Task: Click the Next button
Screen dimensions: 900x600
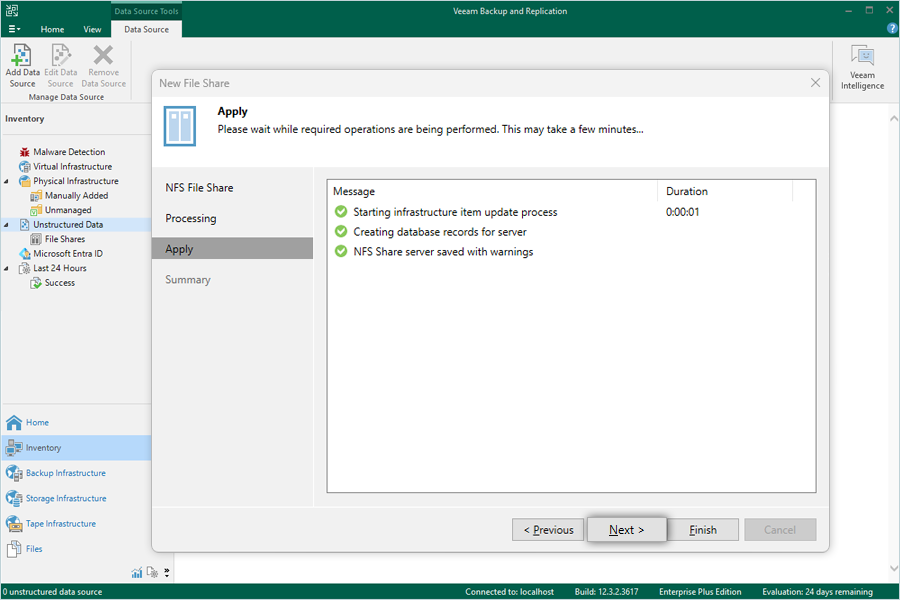Action: coord(627,530)
